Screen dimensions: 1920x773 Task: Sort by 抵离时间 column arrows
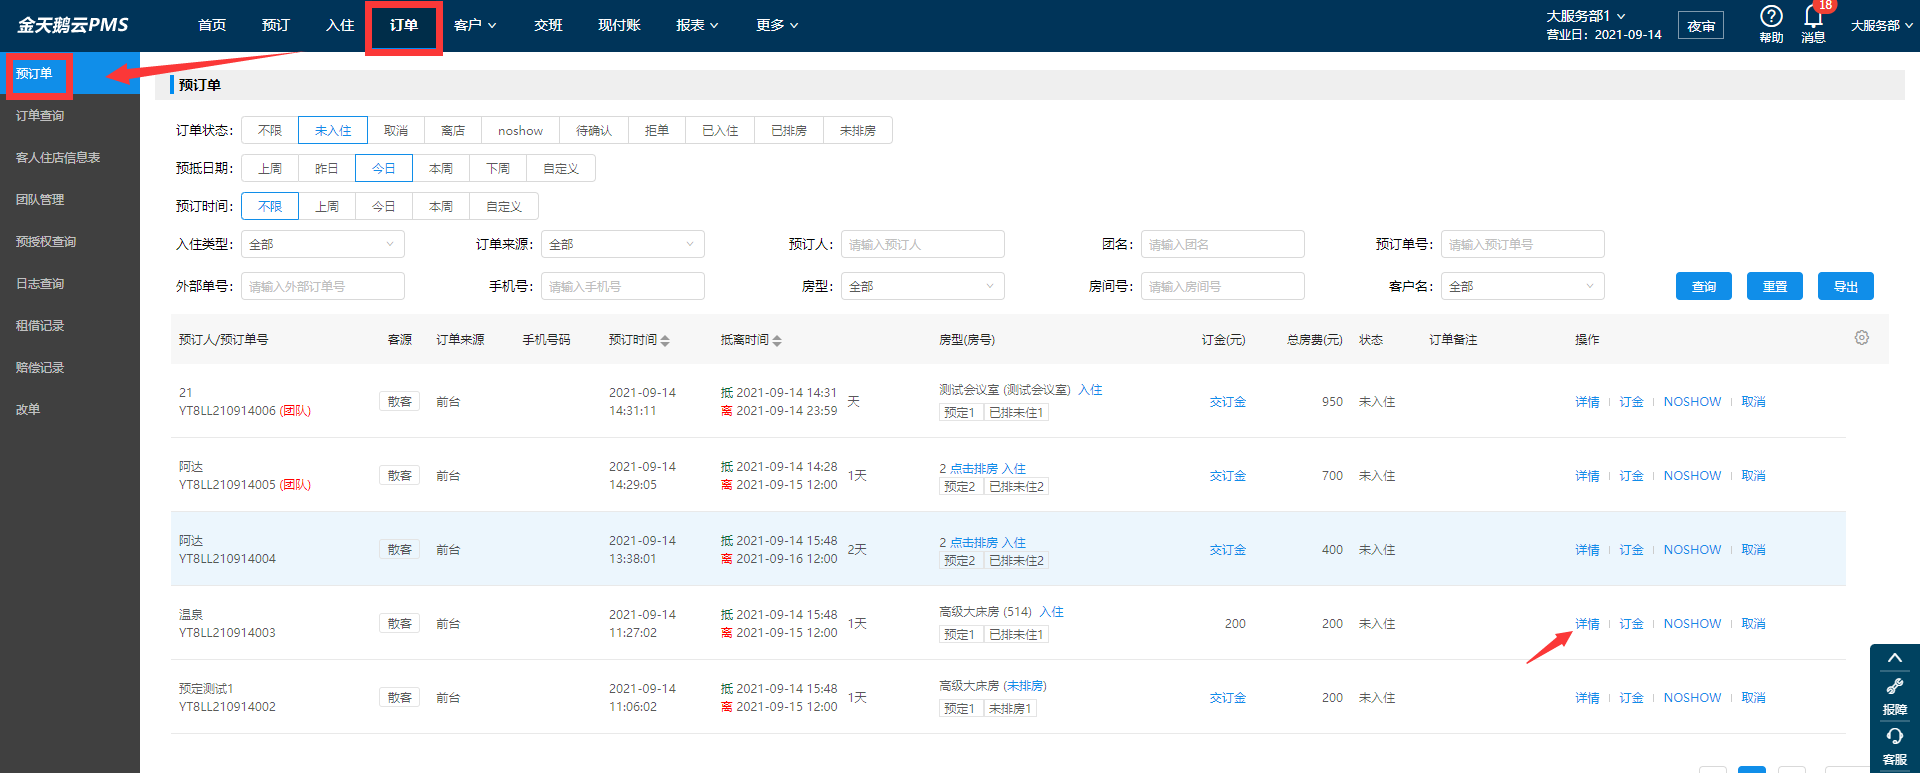click(777, 341)
